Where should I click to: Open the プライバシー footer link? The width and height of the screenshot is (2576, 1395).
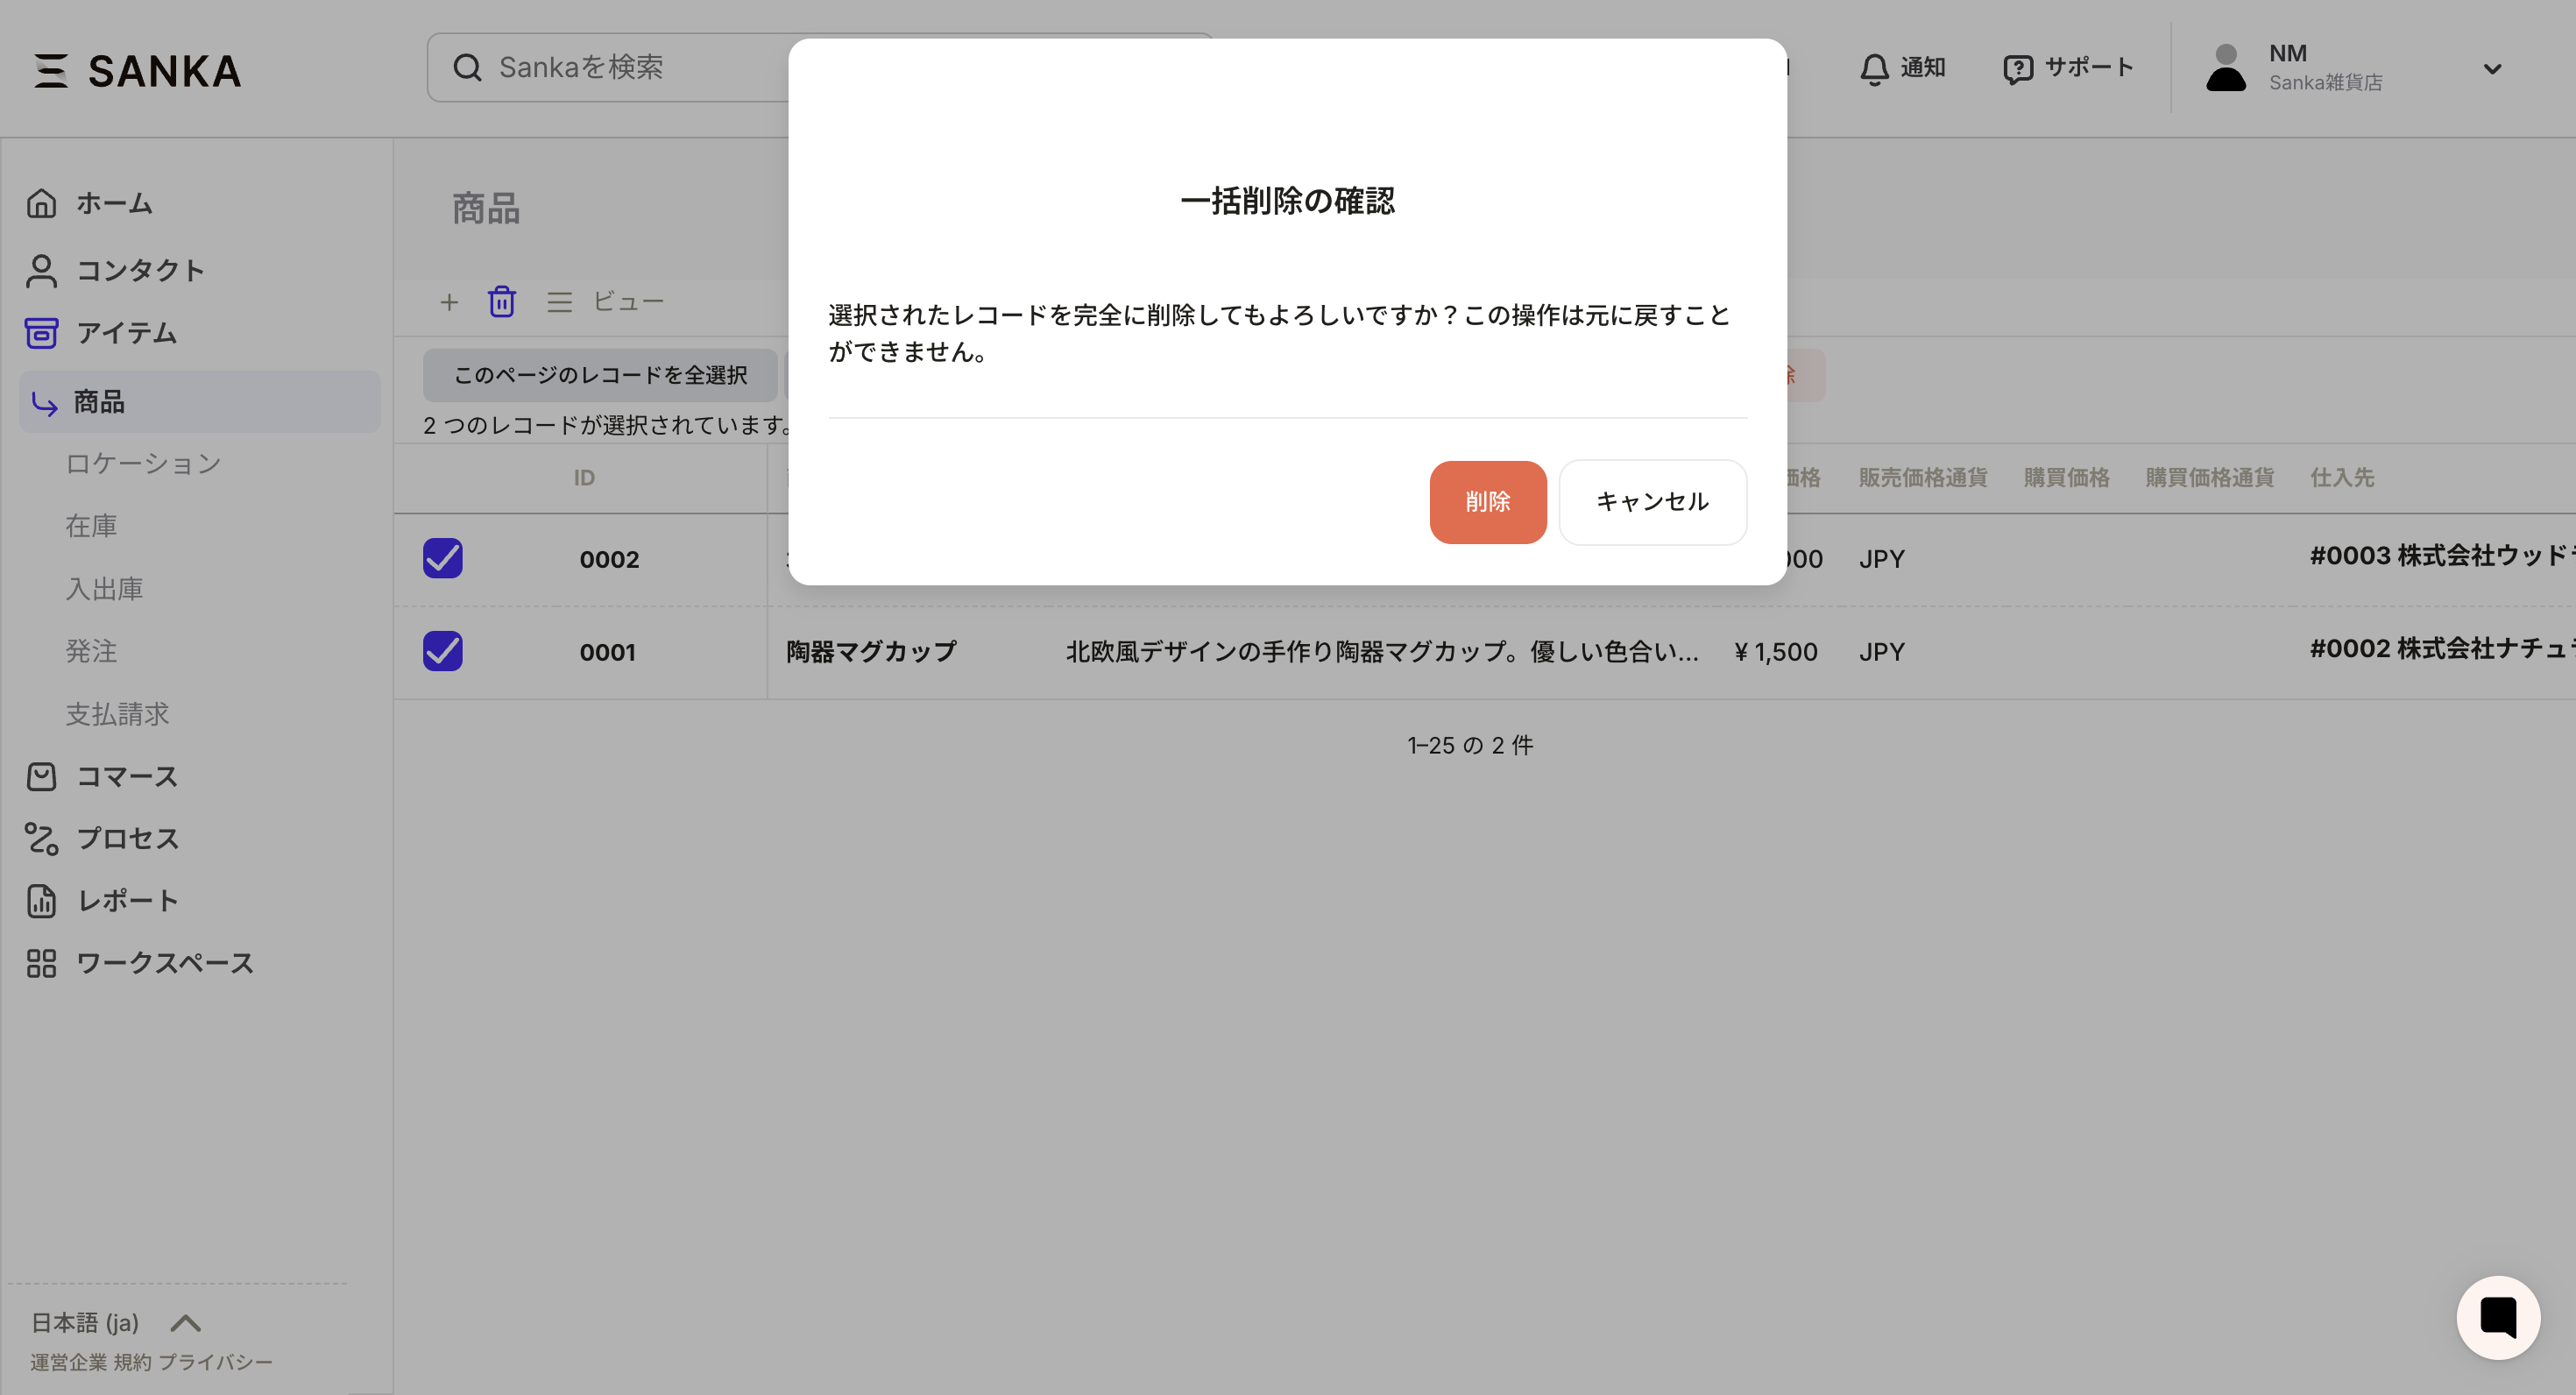215,1362
